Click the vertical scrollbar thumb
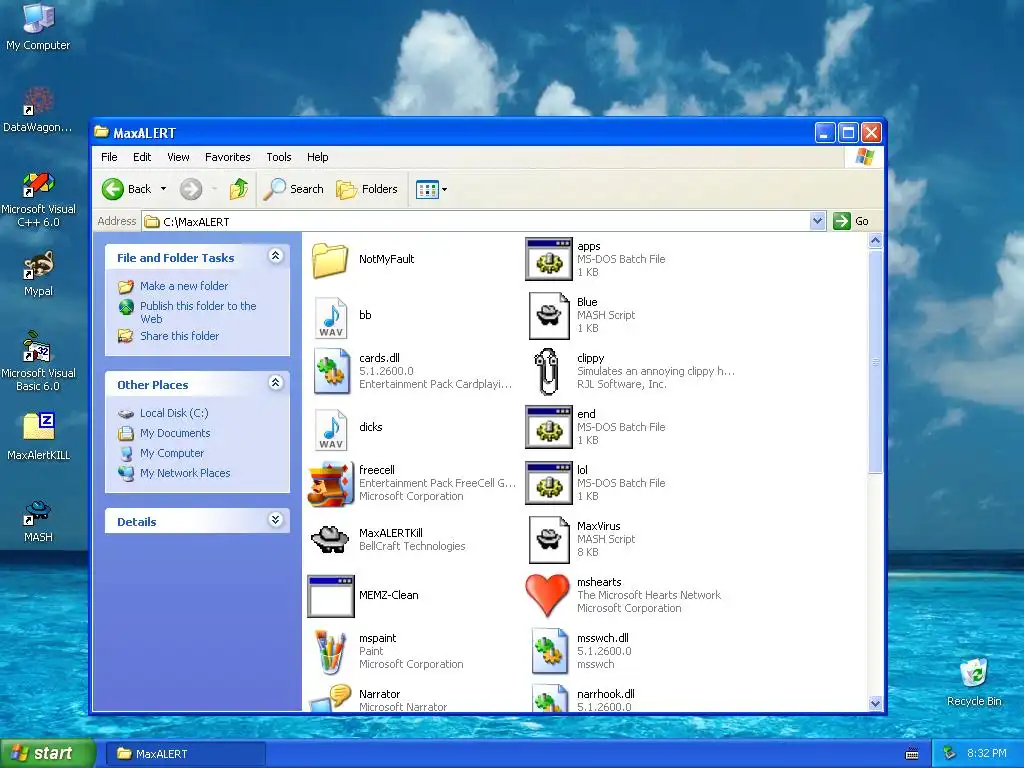 [875, 362]
